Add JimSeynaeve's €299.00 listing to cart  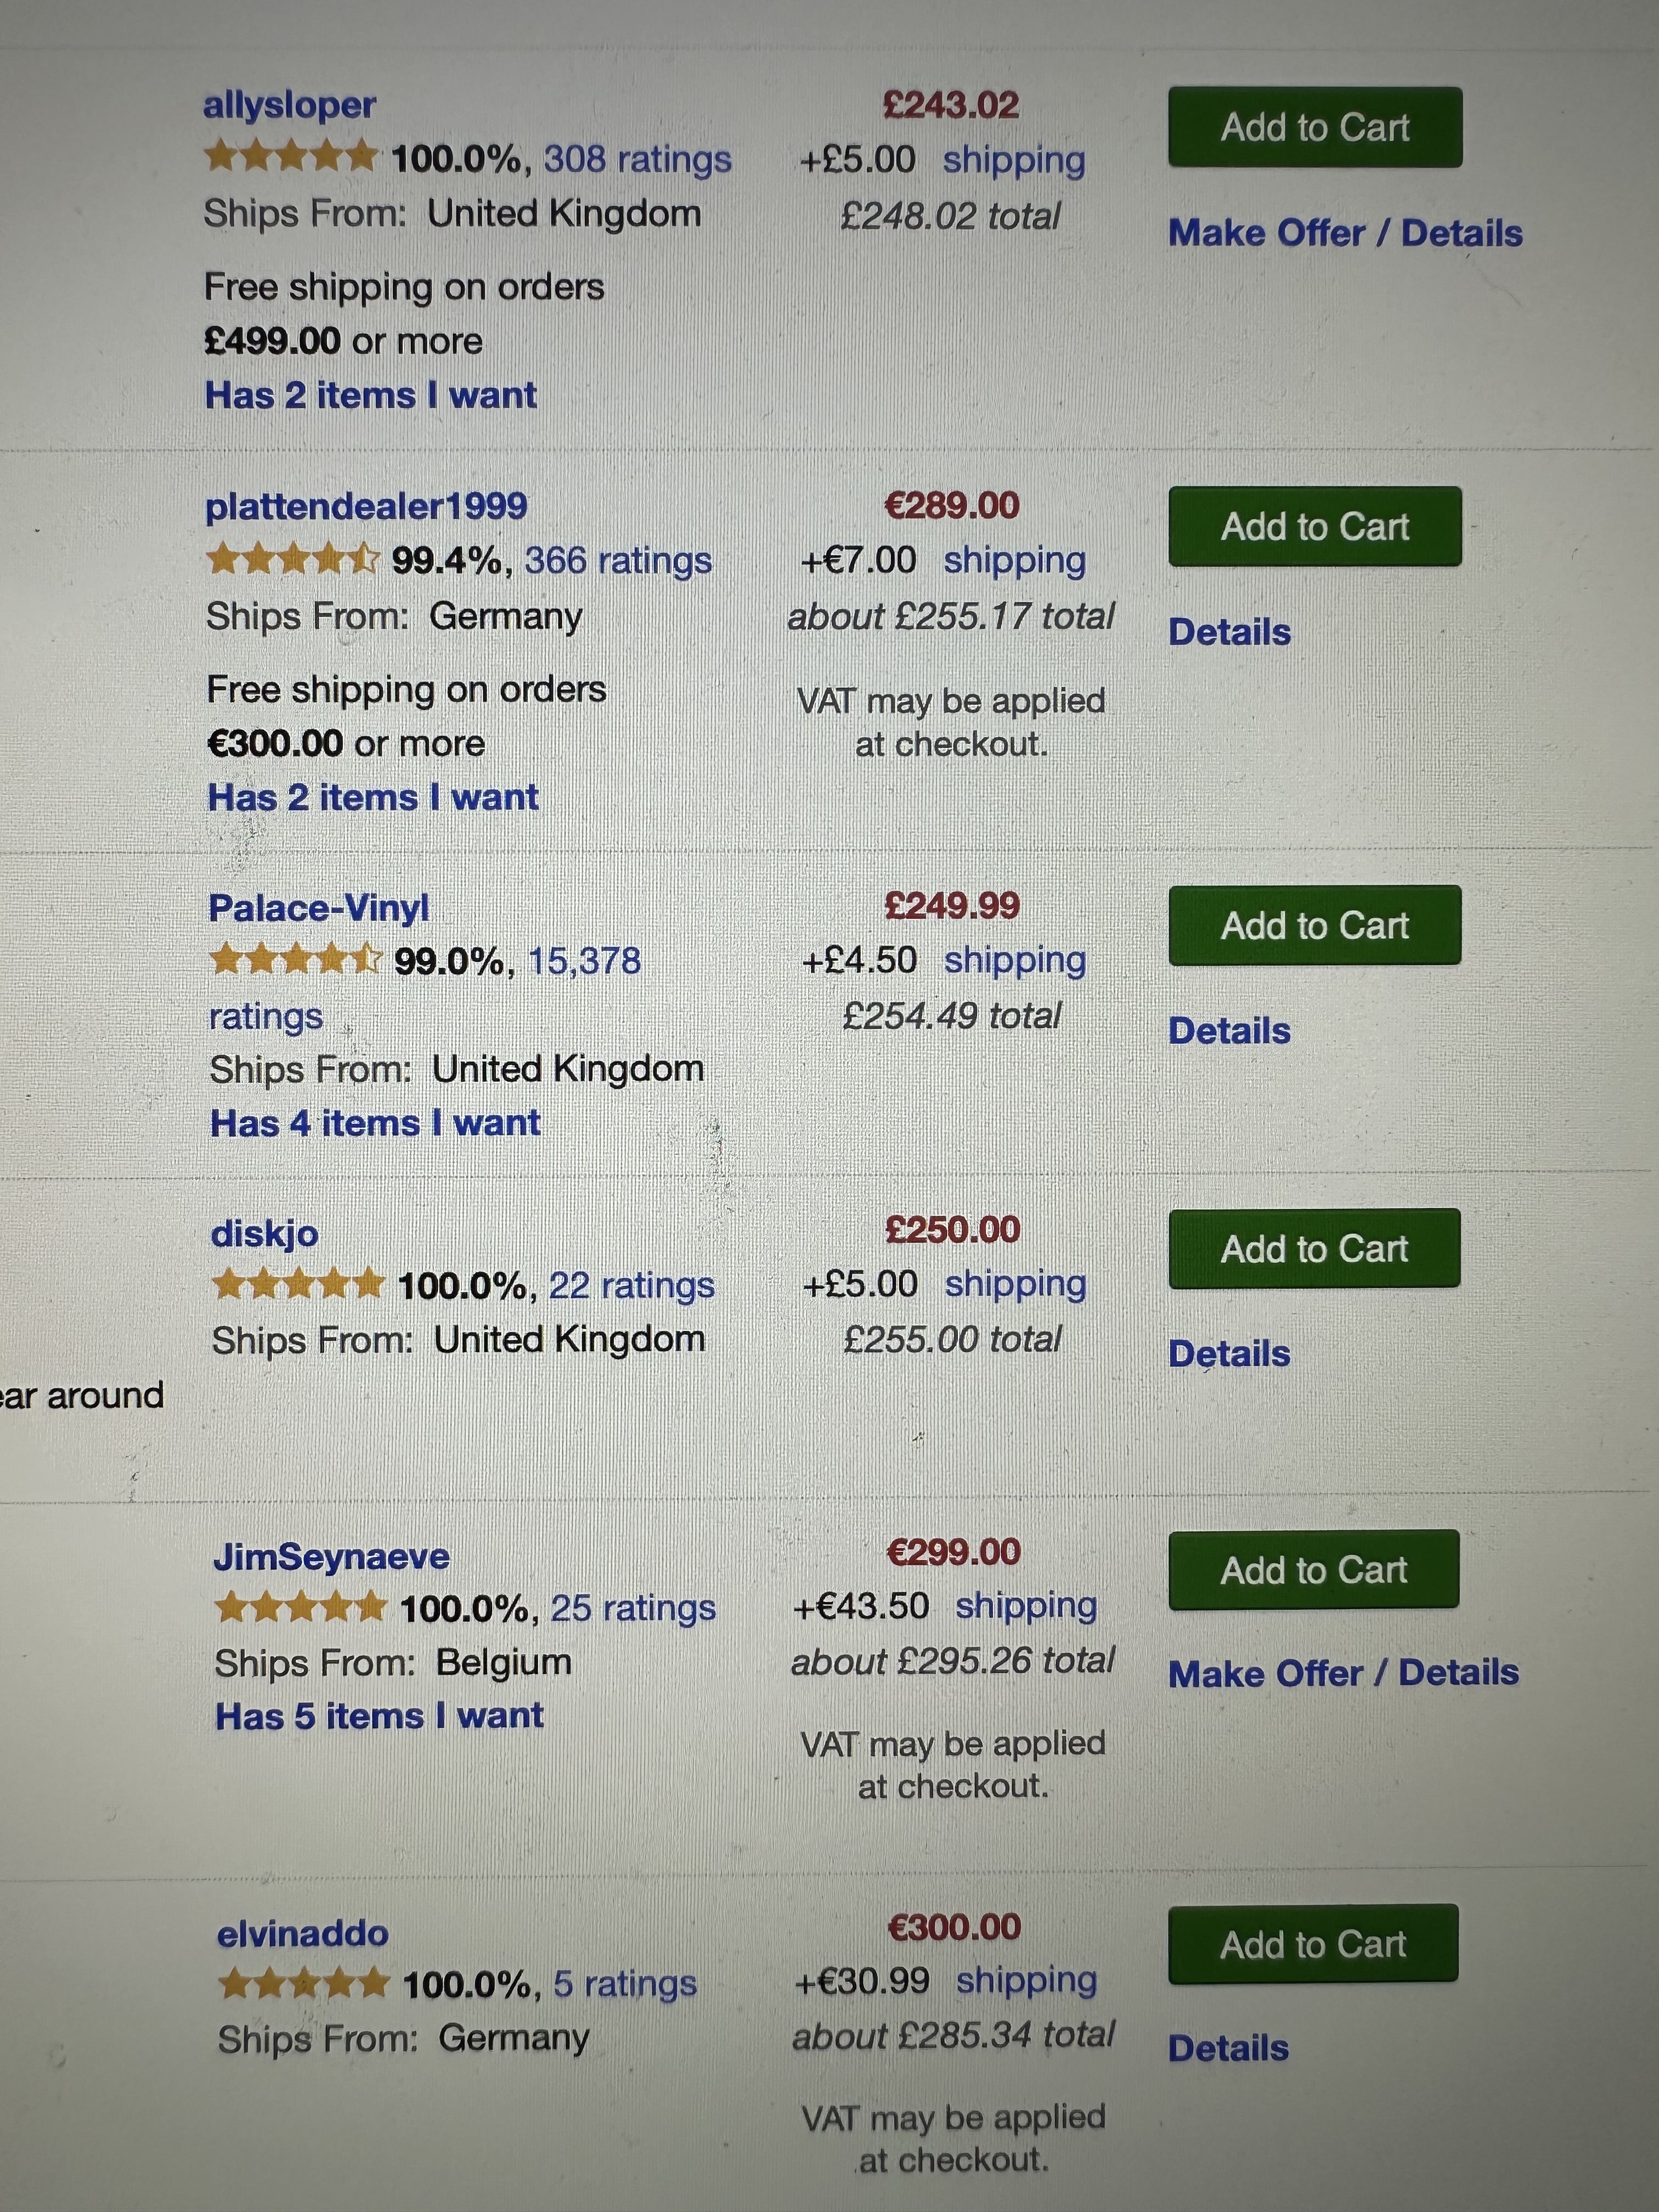(x=1313, y=1569)
